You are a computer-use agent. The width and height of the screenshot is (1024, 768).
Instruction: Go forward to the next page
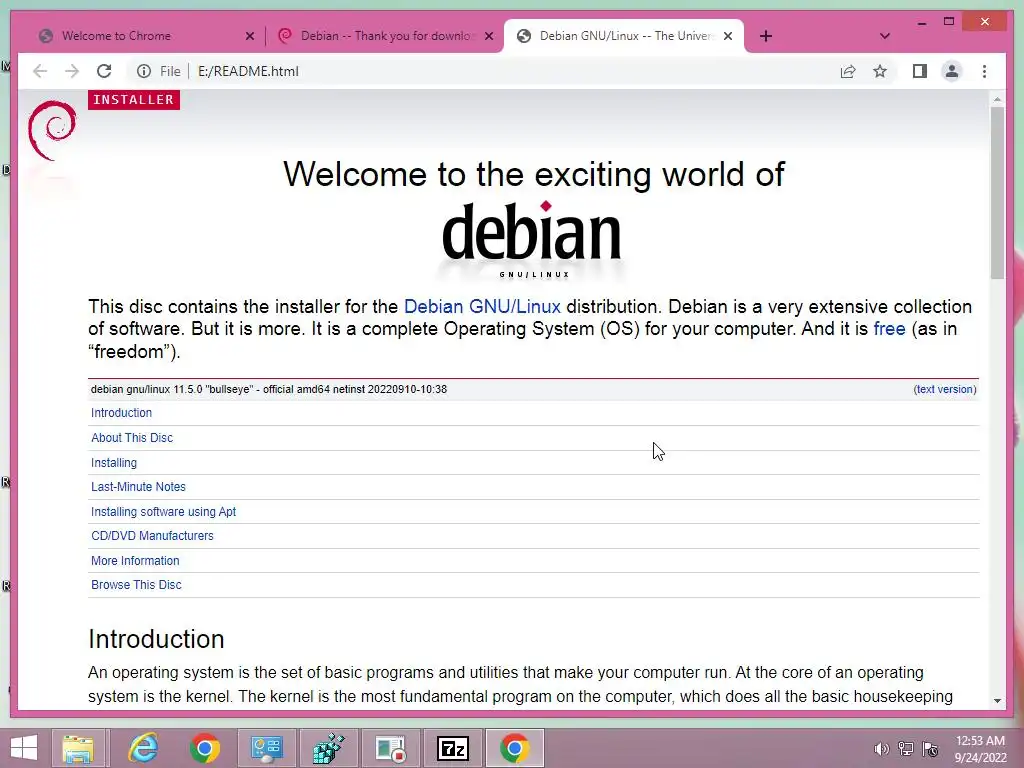[72, 71]
